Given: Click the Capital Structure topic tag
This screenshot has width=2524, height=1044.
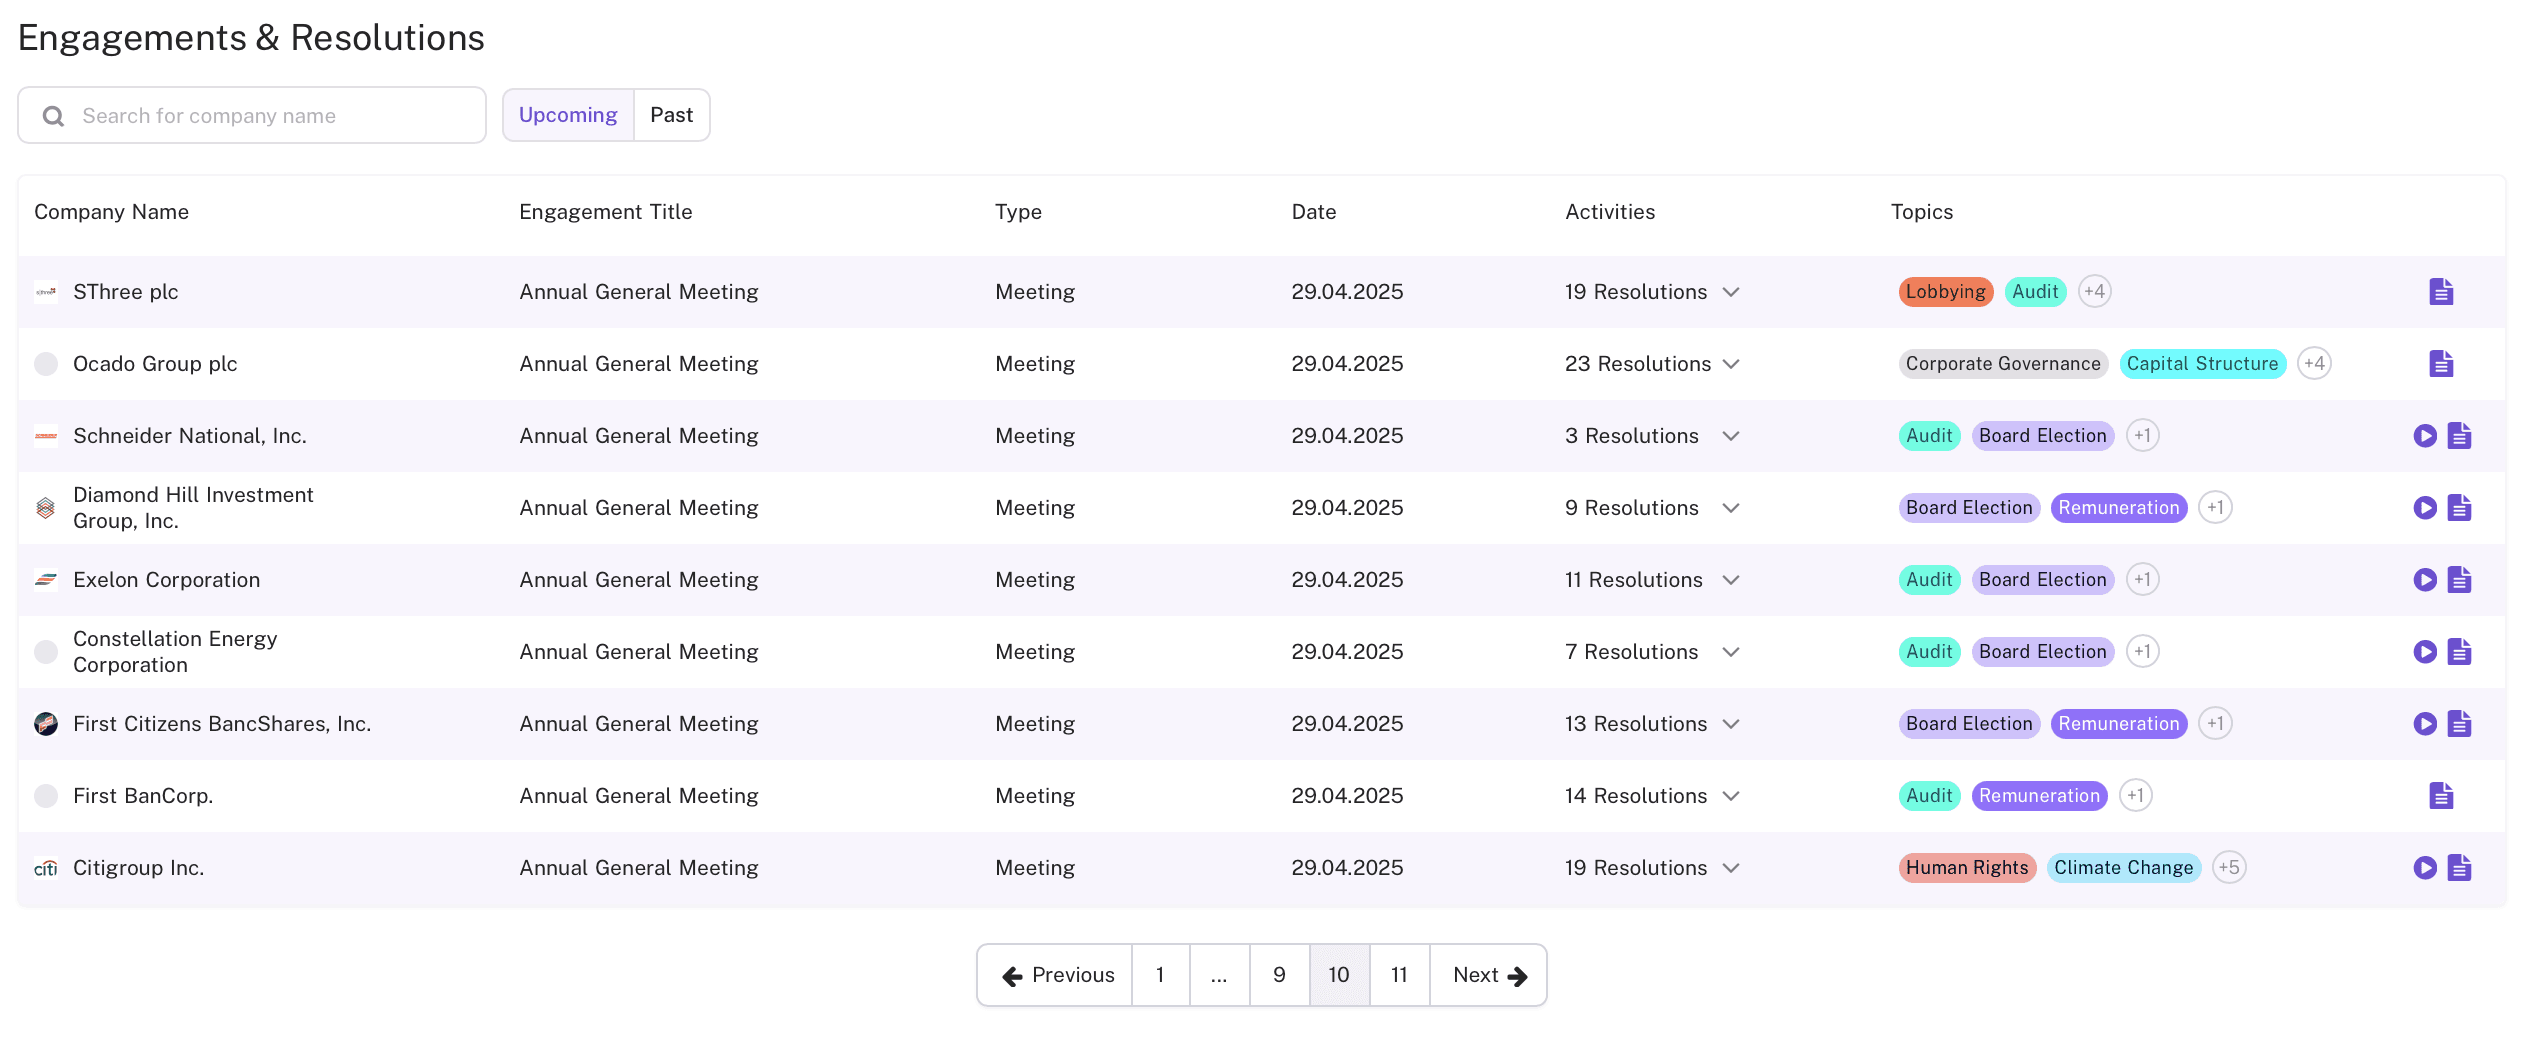Looking at the screenshot, I should pos(2202,364).
